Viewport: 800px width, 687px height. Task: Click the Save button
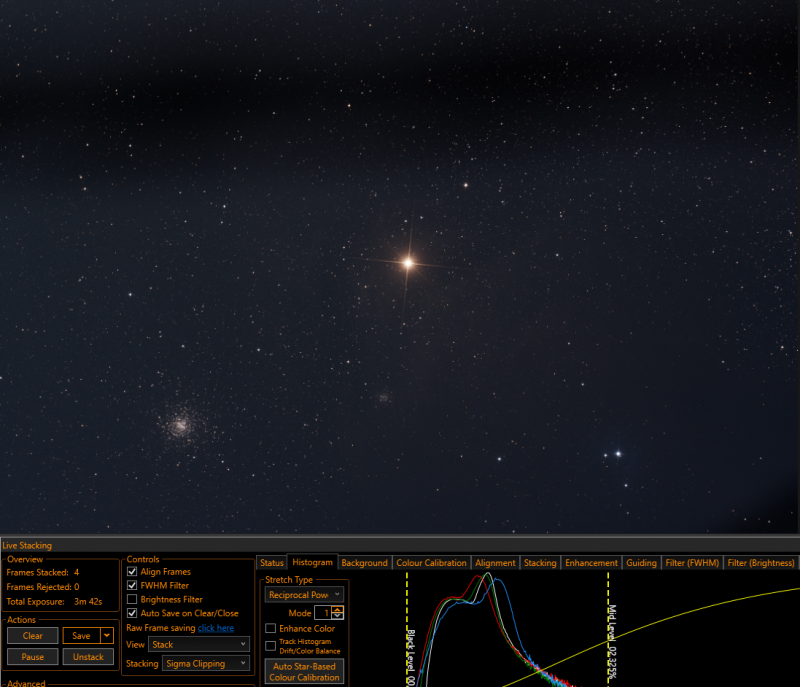(x=81, y=635)
